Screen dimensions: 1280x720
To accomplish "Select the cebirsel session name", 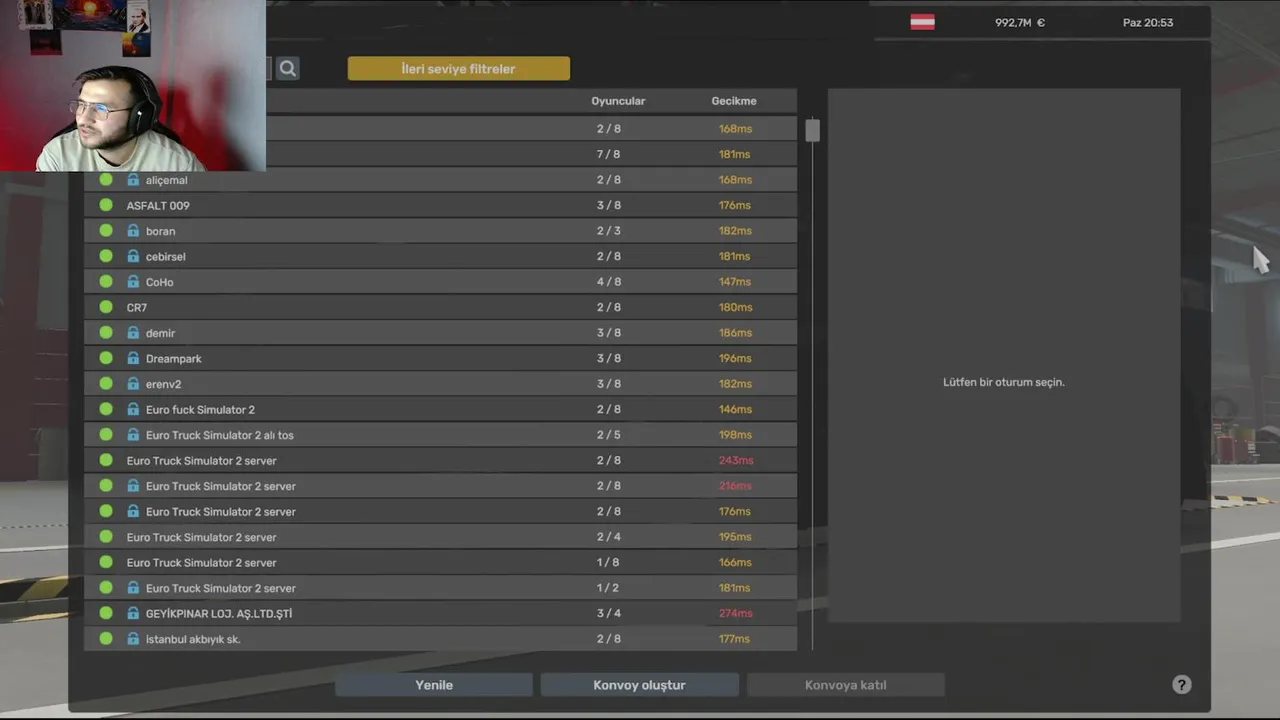I will tap(166, 257).
